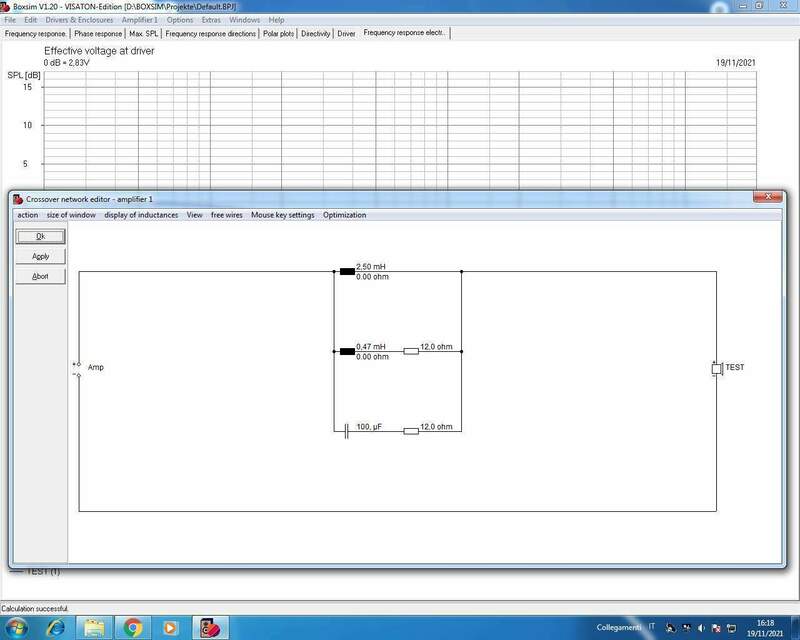Select the 0.47 mH inductor component

click(x=347, y=351)
